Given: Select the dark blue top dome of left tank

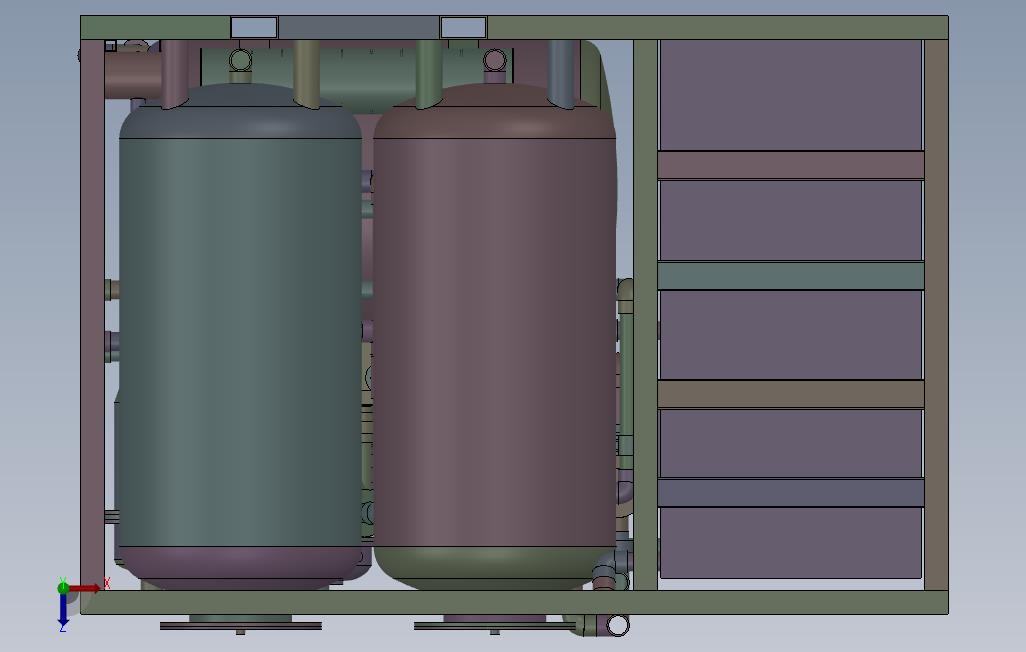Looking at the screenshot, I should pyautogui.click(x=240, y=113).
